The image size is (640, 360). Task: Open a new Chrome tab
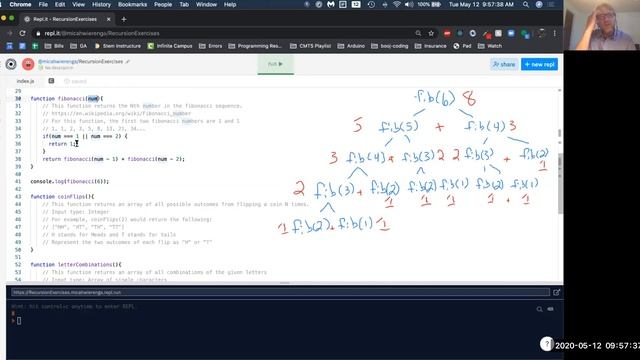point(124,19)
